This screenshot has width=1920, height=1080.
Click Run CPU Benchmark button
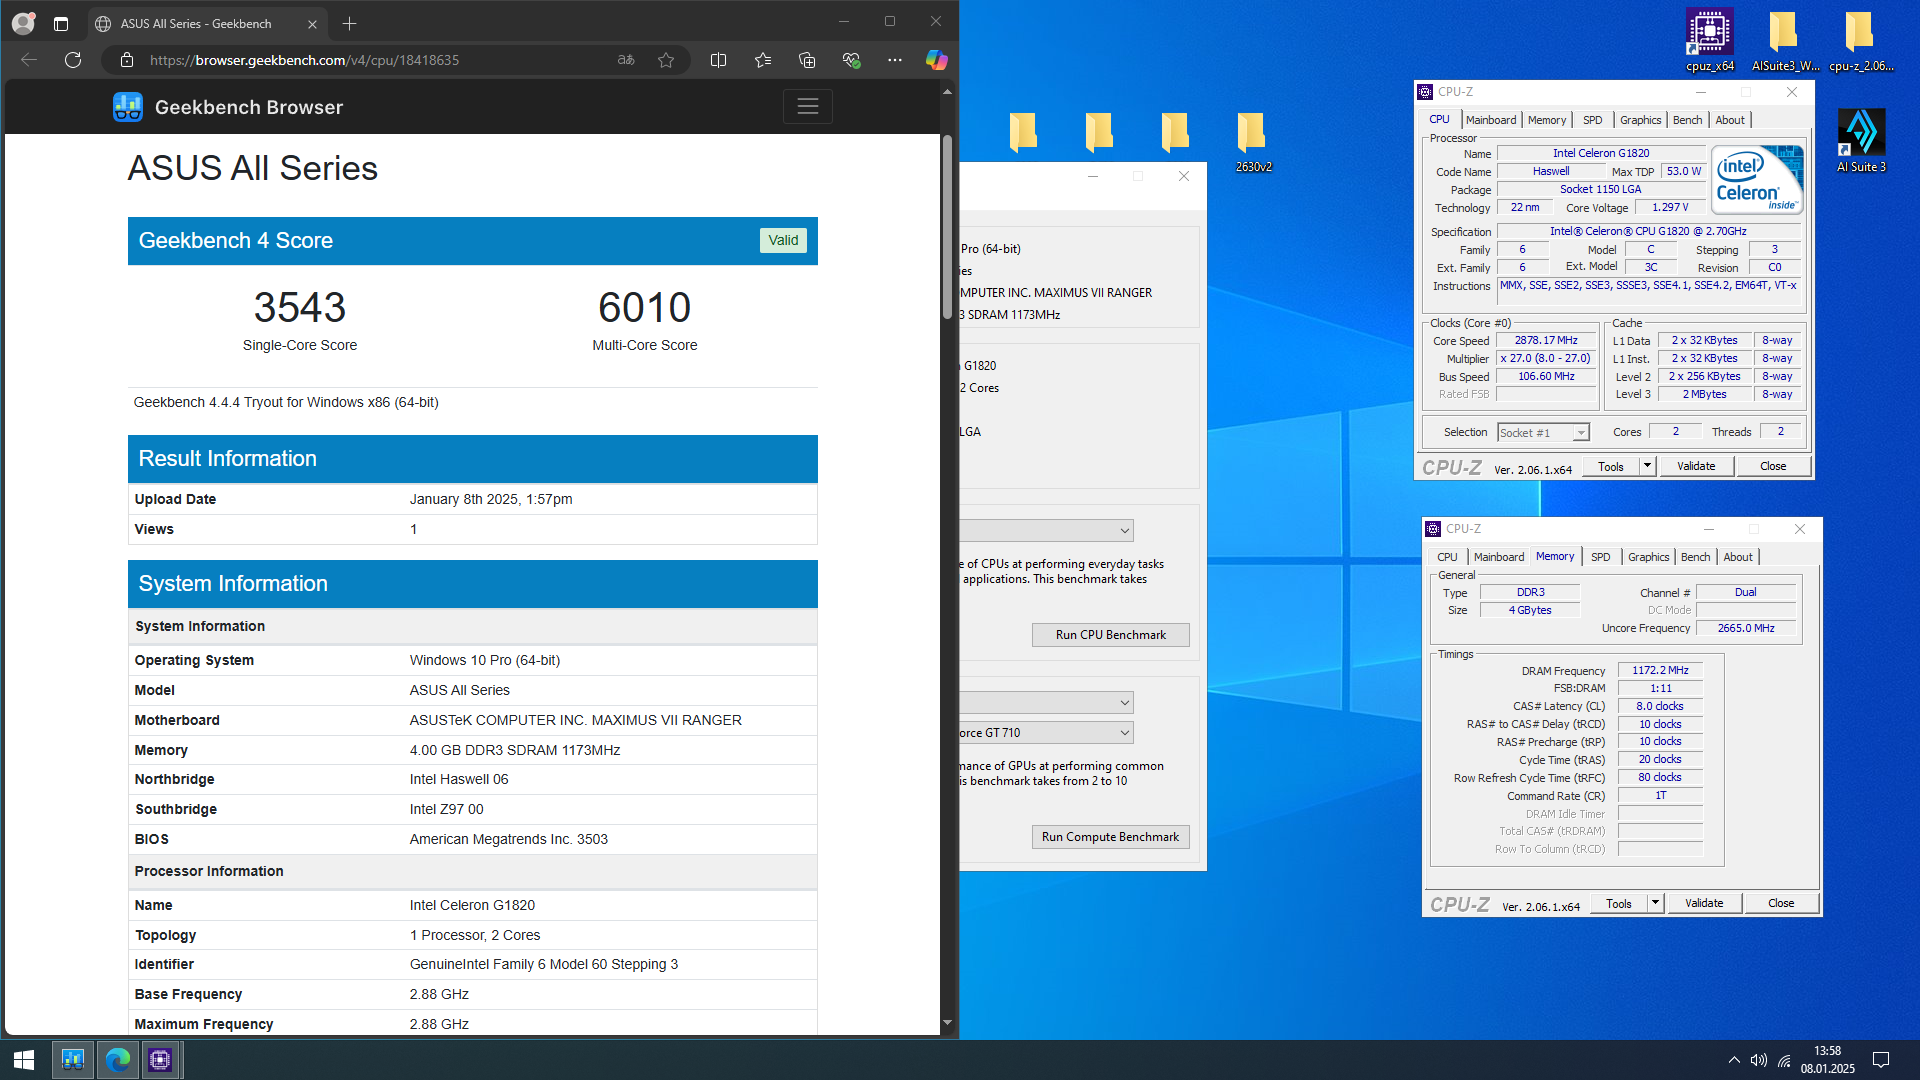[1111, 635]
